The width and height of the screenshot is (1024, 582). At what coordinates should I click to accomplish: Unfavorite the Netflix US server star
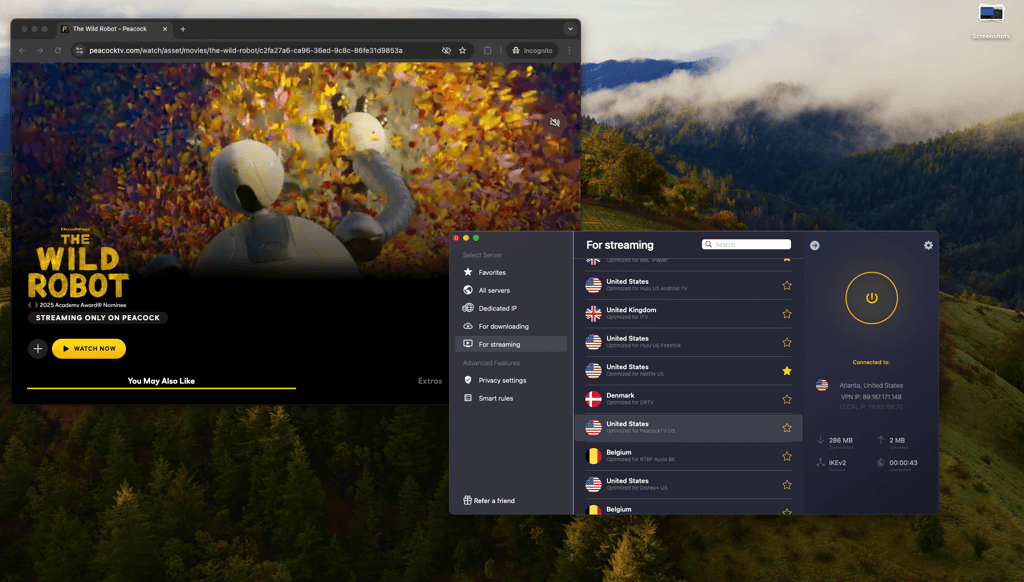click(787, 371)
